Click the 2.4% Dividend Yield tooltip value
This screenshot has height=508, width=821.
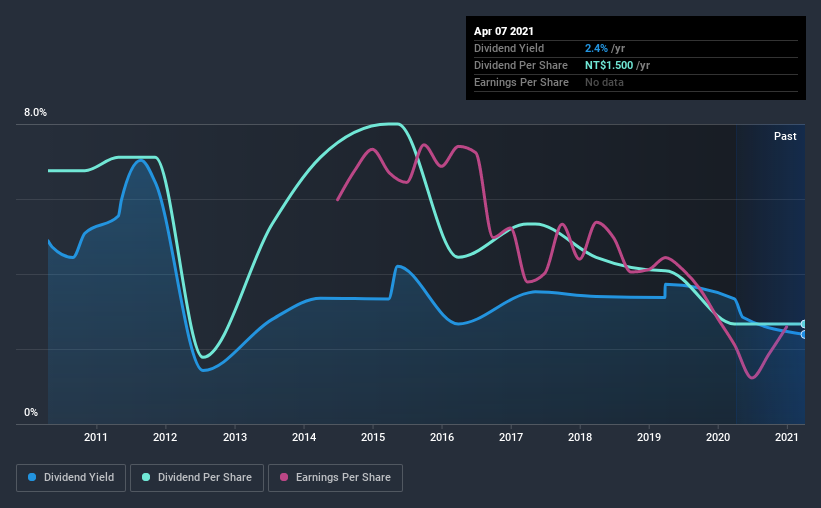pos(596,48)
